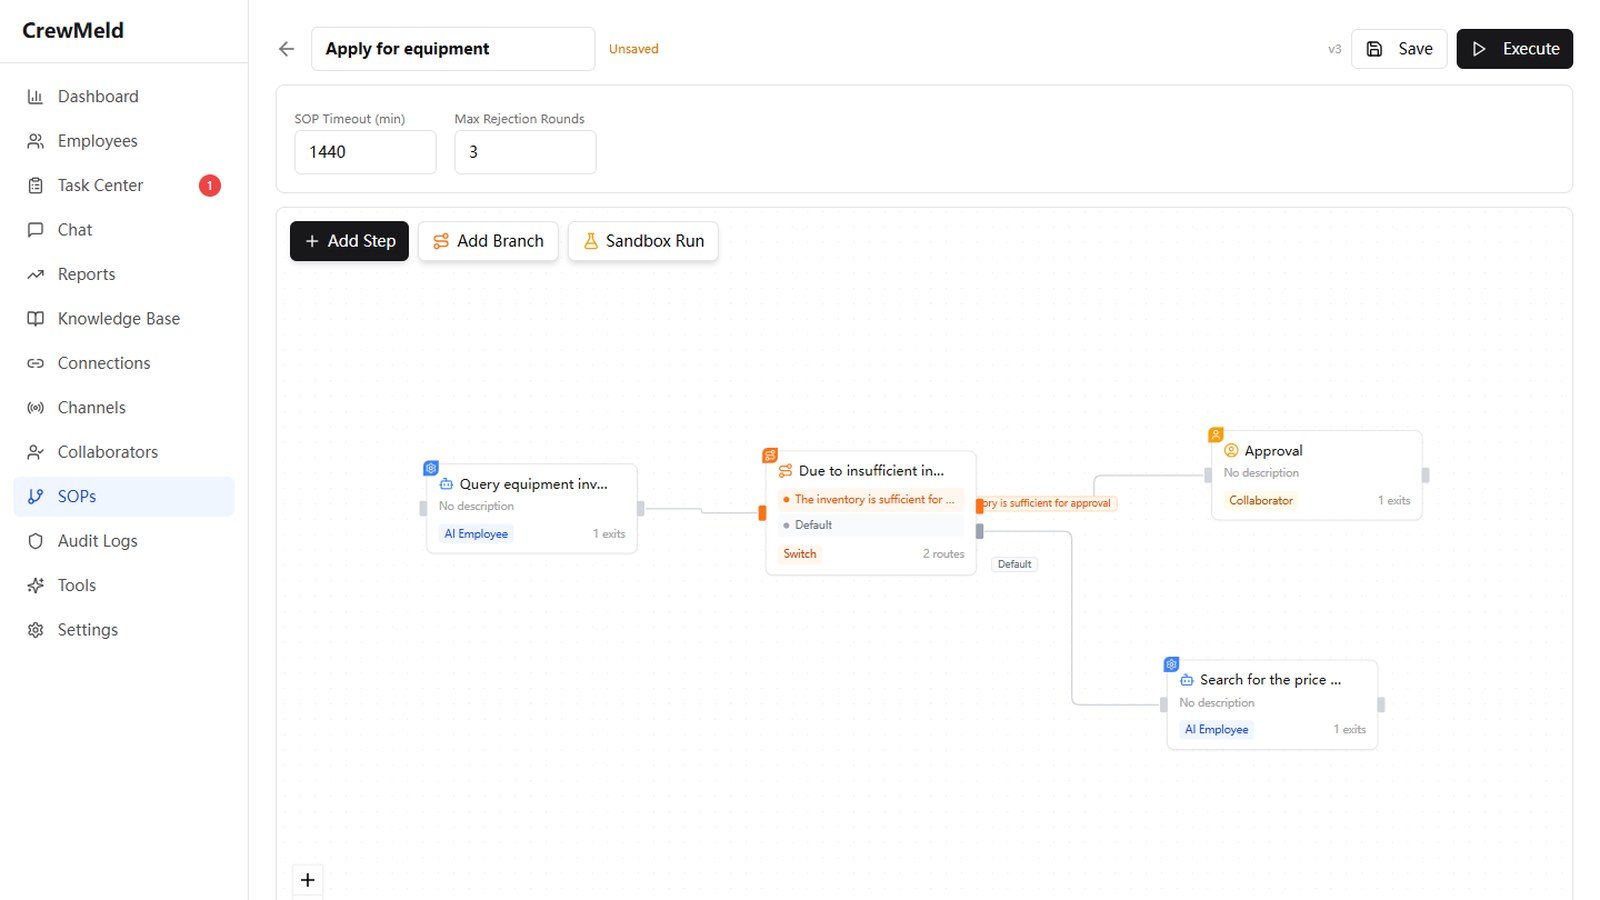This screenshot has width=1600, height=900.
Task: Click the orange badge on Approval node
Action: click(x=1216, y=435)
